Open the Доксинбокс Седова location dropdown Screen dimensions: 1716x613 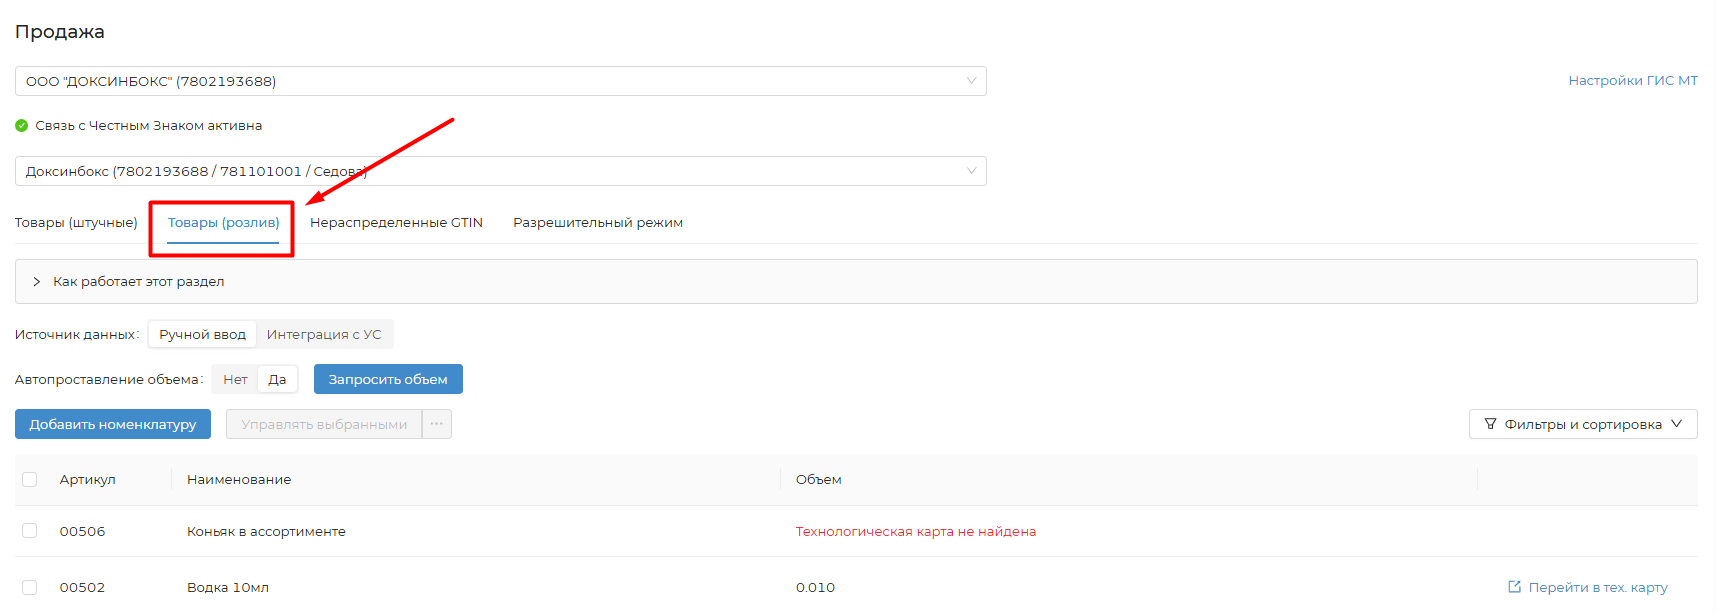click(500, 171)
